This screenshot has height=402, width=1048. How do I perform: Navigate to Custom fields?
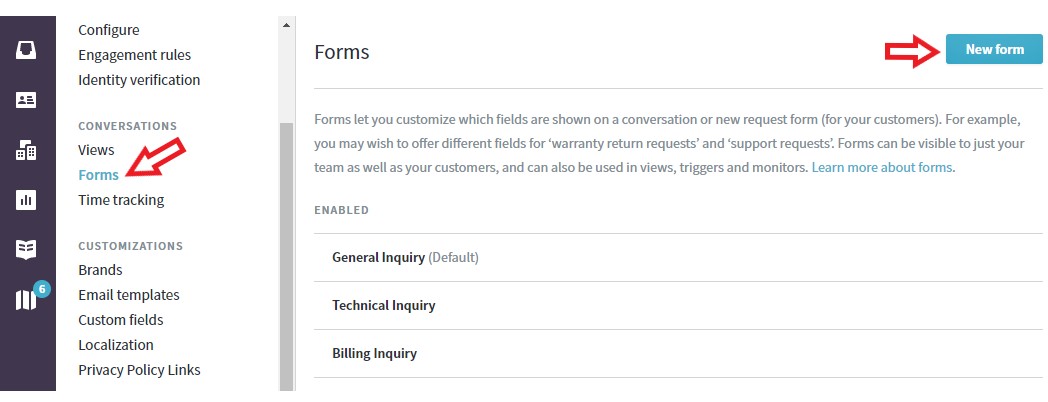point(120,320)
